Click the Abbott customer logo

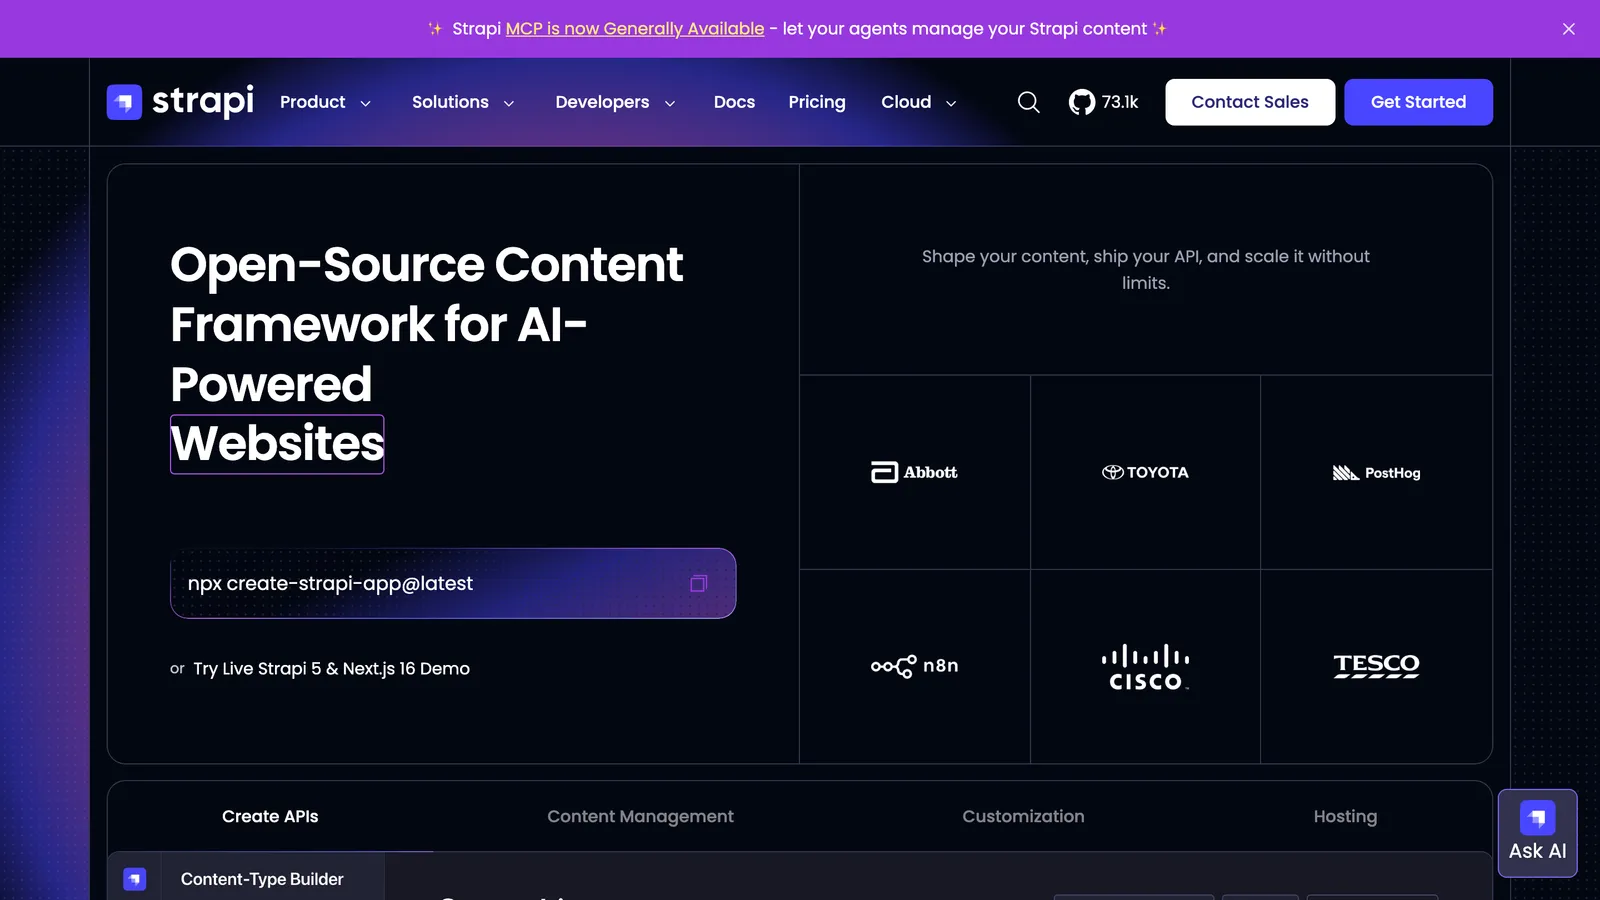(914, 472)
